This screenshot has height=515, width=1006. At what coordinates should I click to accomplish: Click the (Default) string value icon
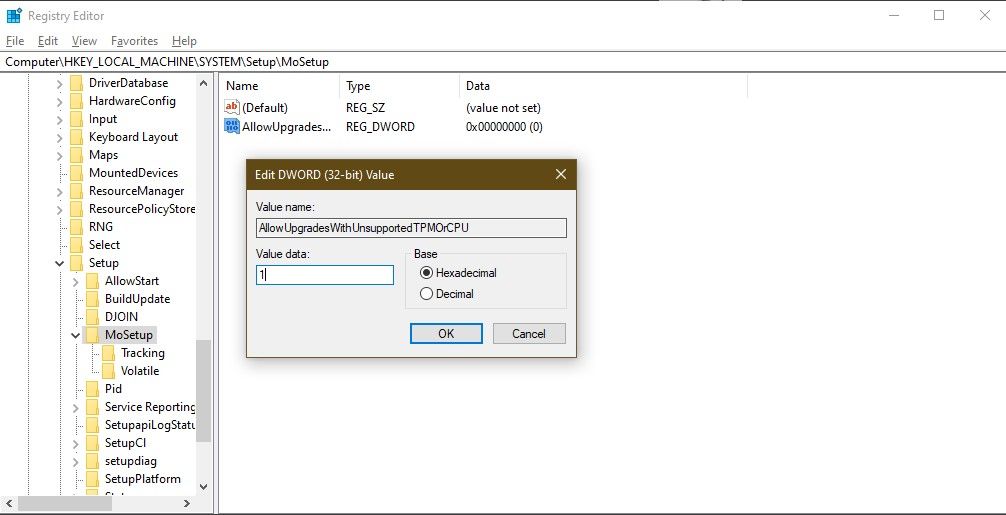232,107
